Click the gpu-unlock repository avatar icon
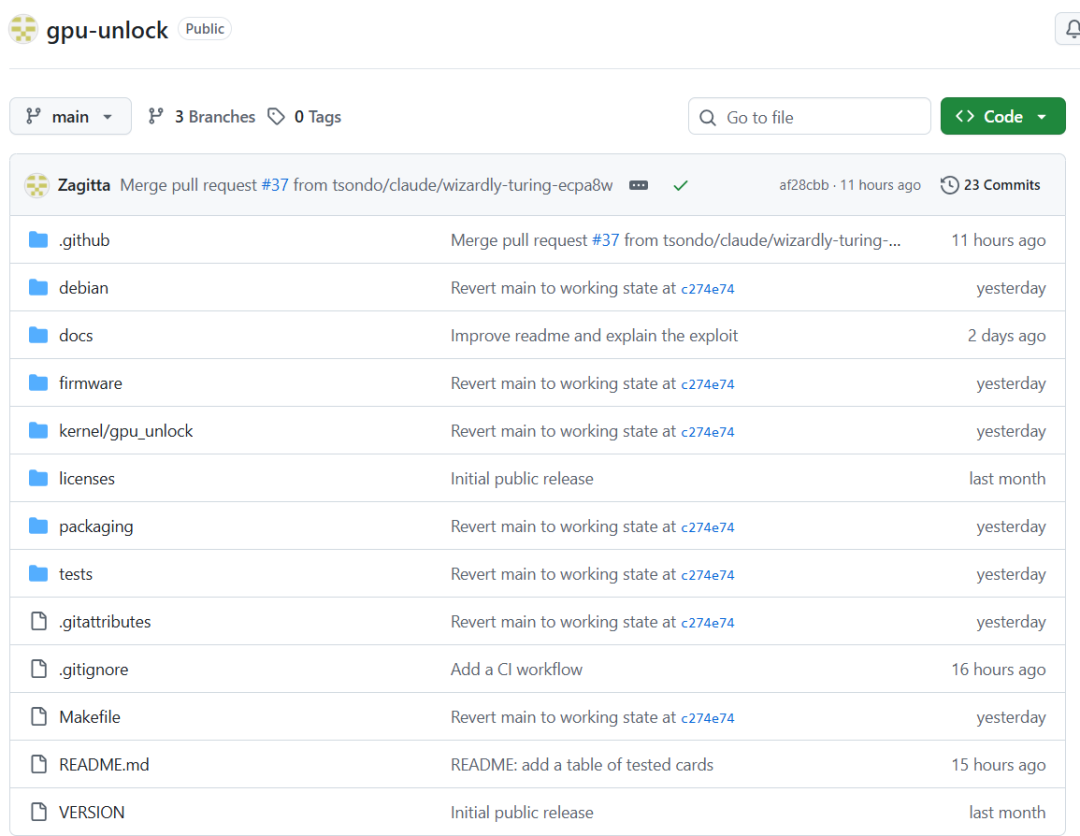Image resolution: width=1080 pixels, height=836 pixels. tap(23, 29)
